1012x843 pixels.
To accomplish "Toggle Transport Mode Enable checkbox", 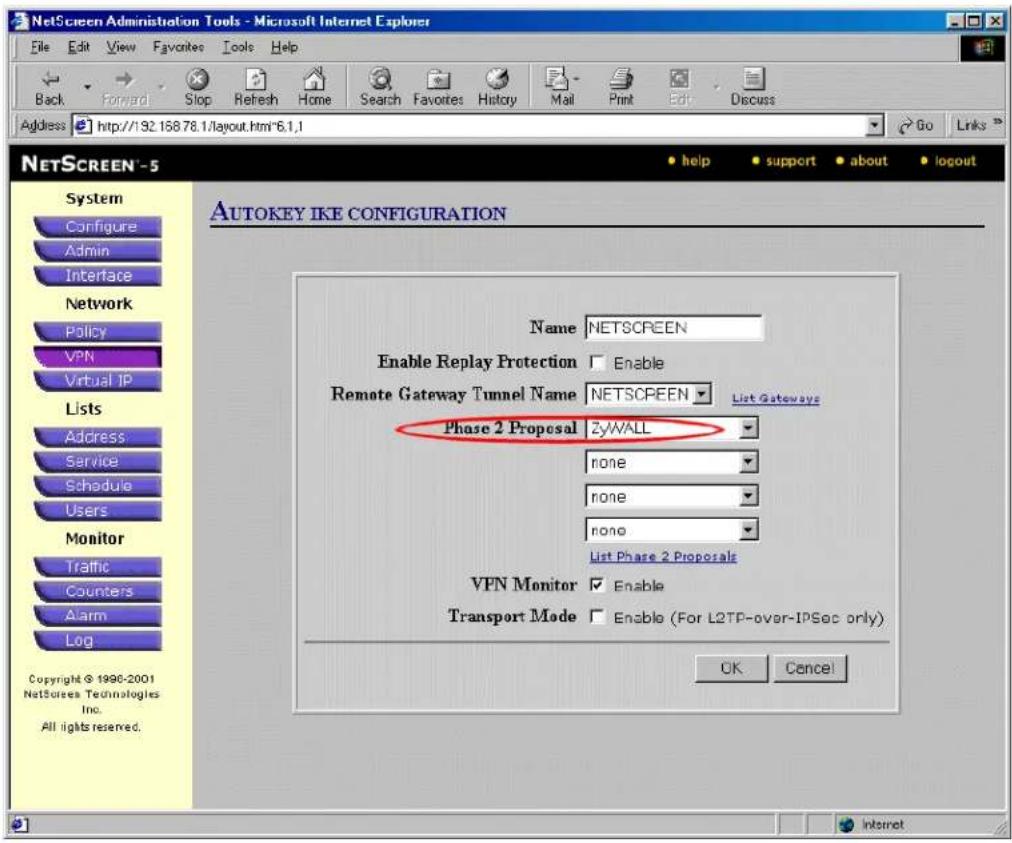I will [x=597, y=618].
